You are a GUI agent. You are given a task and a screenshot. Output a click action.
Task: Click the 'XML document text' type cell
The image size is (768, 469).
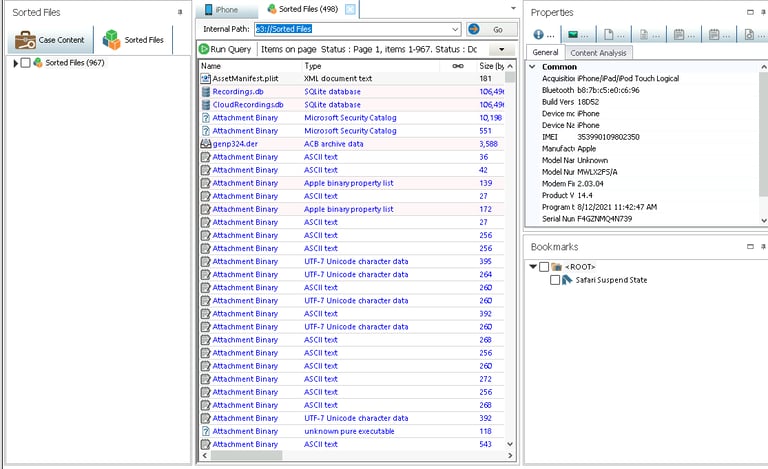[338, 78]
